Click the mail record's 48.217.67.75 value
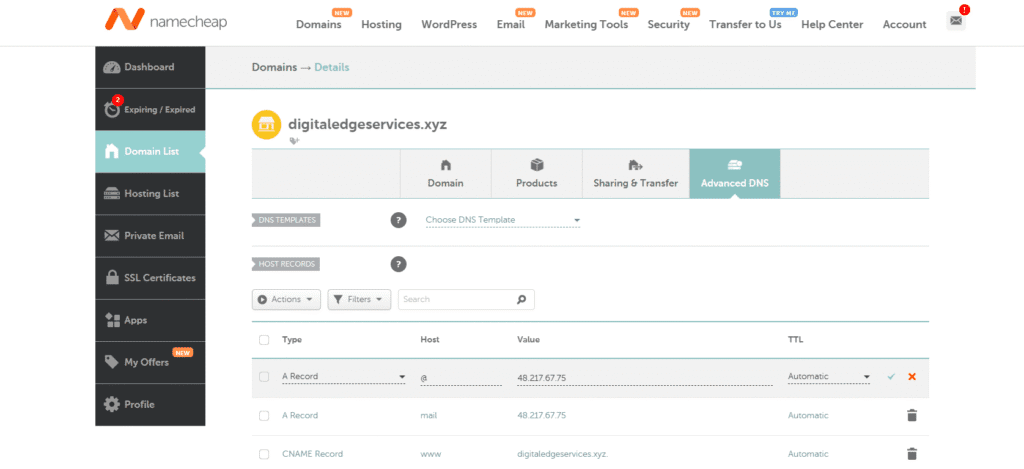Viewport: 1024px width, 469px height. (x=541, y=415)
